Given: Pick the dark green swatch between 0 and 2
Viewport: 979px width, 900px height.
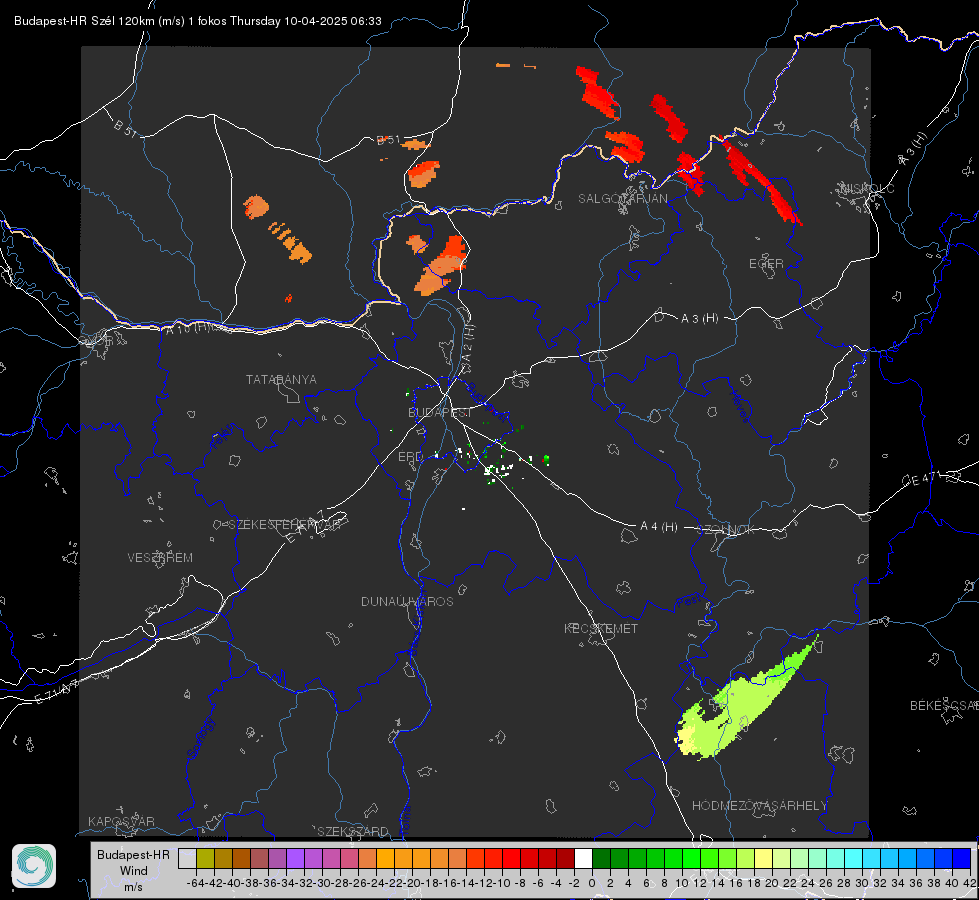Looking at the screenshot, I should (x=601, y=859).
